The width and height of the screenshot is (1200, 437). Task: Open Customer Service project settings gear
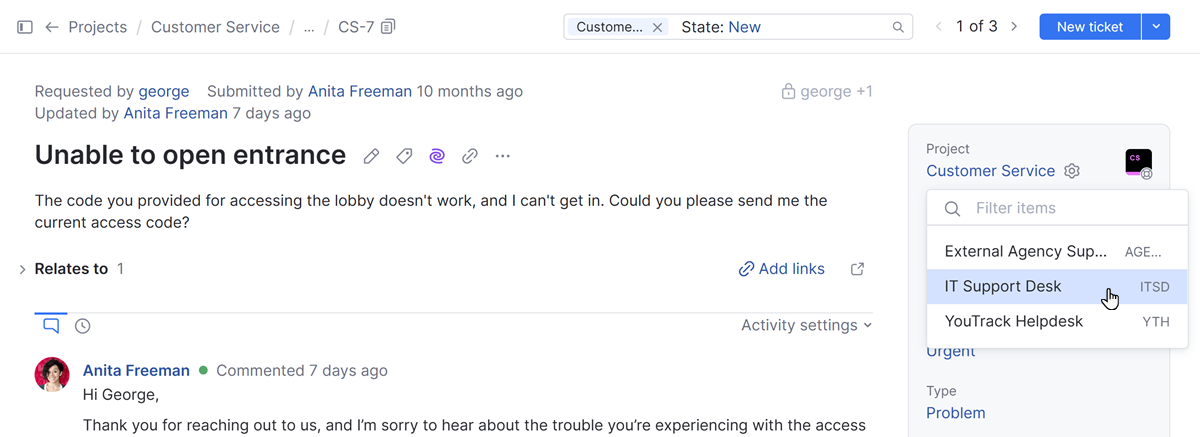[x=1072, y=171]
